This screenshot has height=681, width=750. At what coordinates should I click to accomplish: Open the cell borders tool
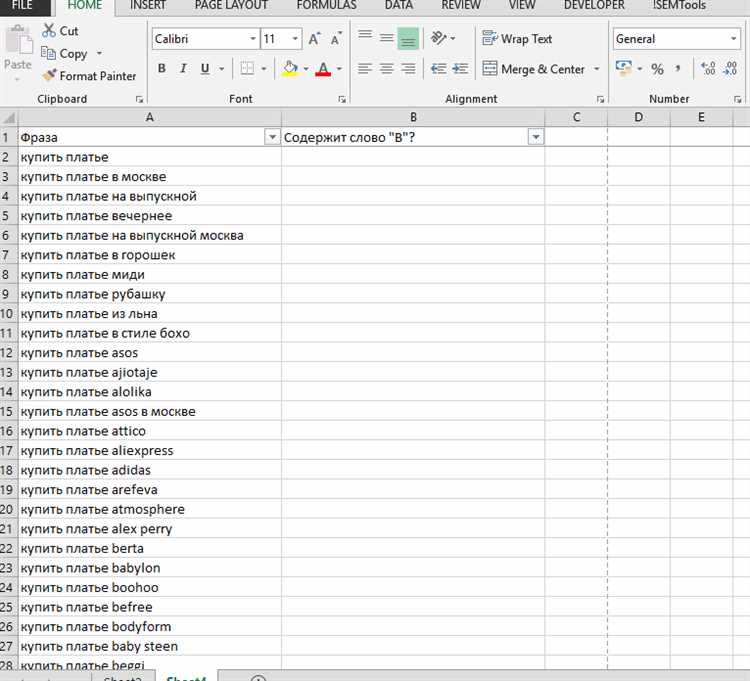pyautogui.click(x=247, y=68)
